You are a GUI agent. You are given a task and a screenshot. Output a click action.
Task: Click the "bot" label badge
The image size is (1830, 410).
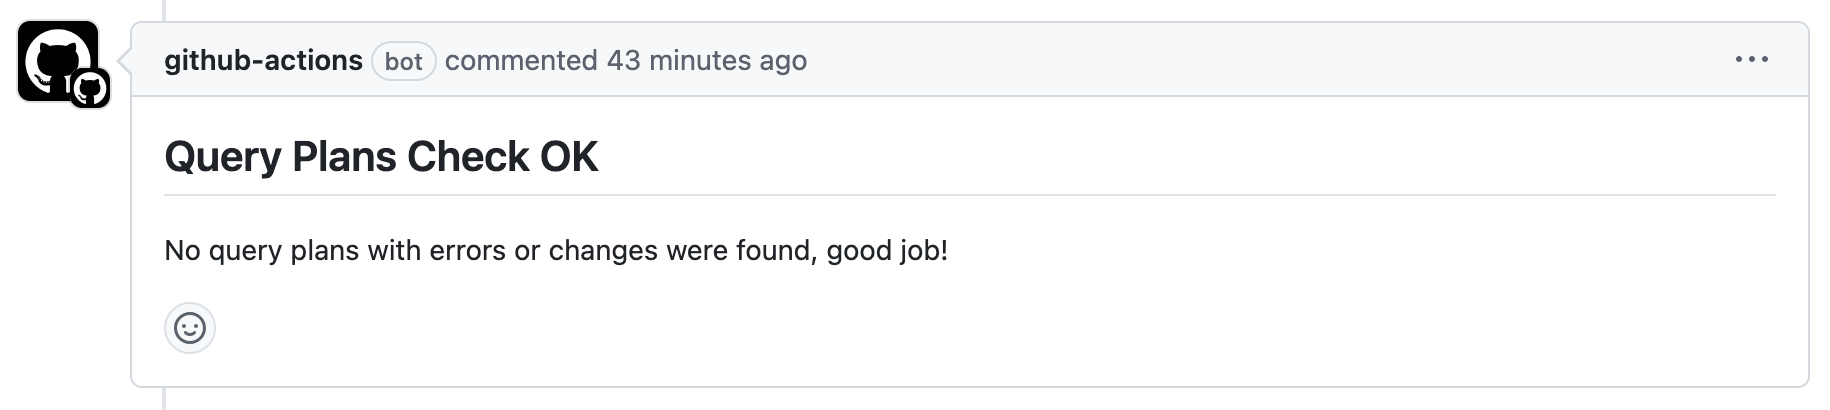pyautogui.click(x=403, y=62)
